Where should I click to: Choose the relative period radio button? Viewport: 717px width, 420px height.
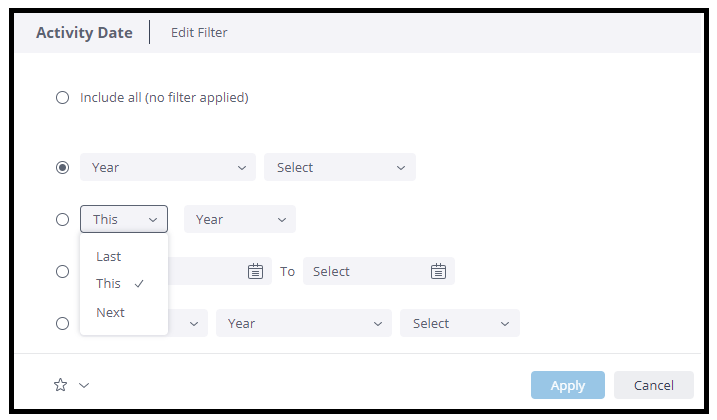coord(63,219)
